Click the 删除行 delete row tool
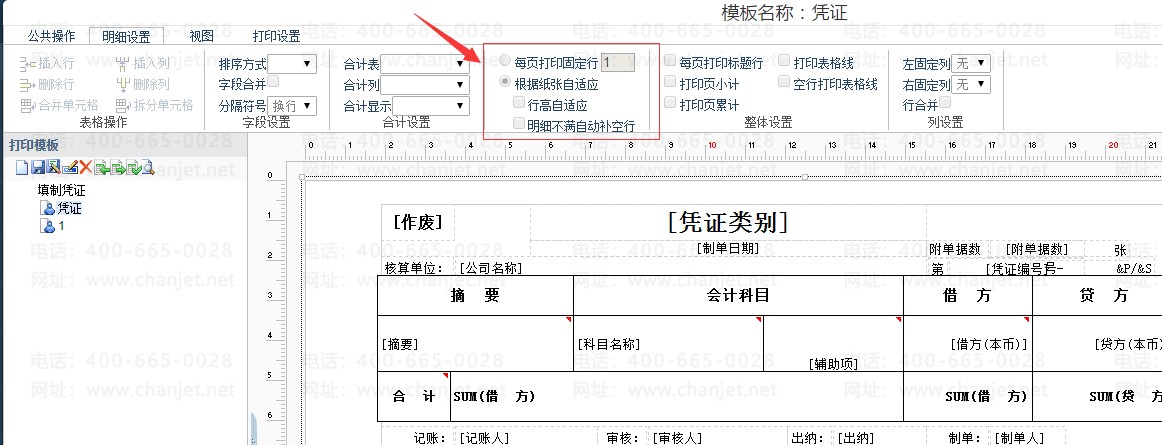Viewport: 1162px width, 445px height. (x=47, y=84)
